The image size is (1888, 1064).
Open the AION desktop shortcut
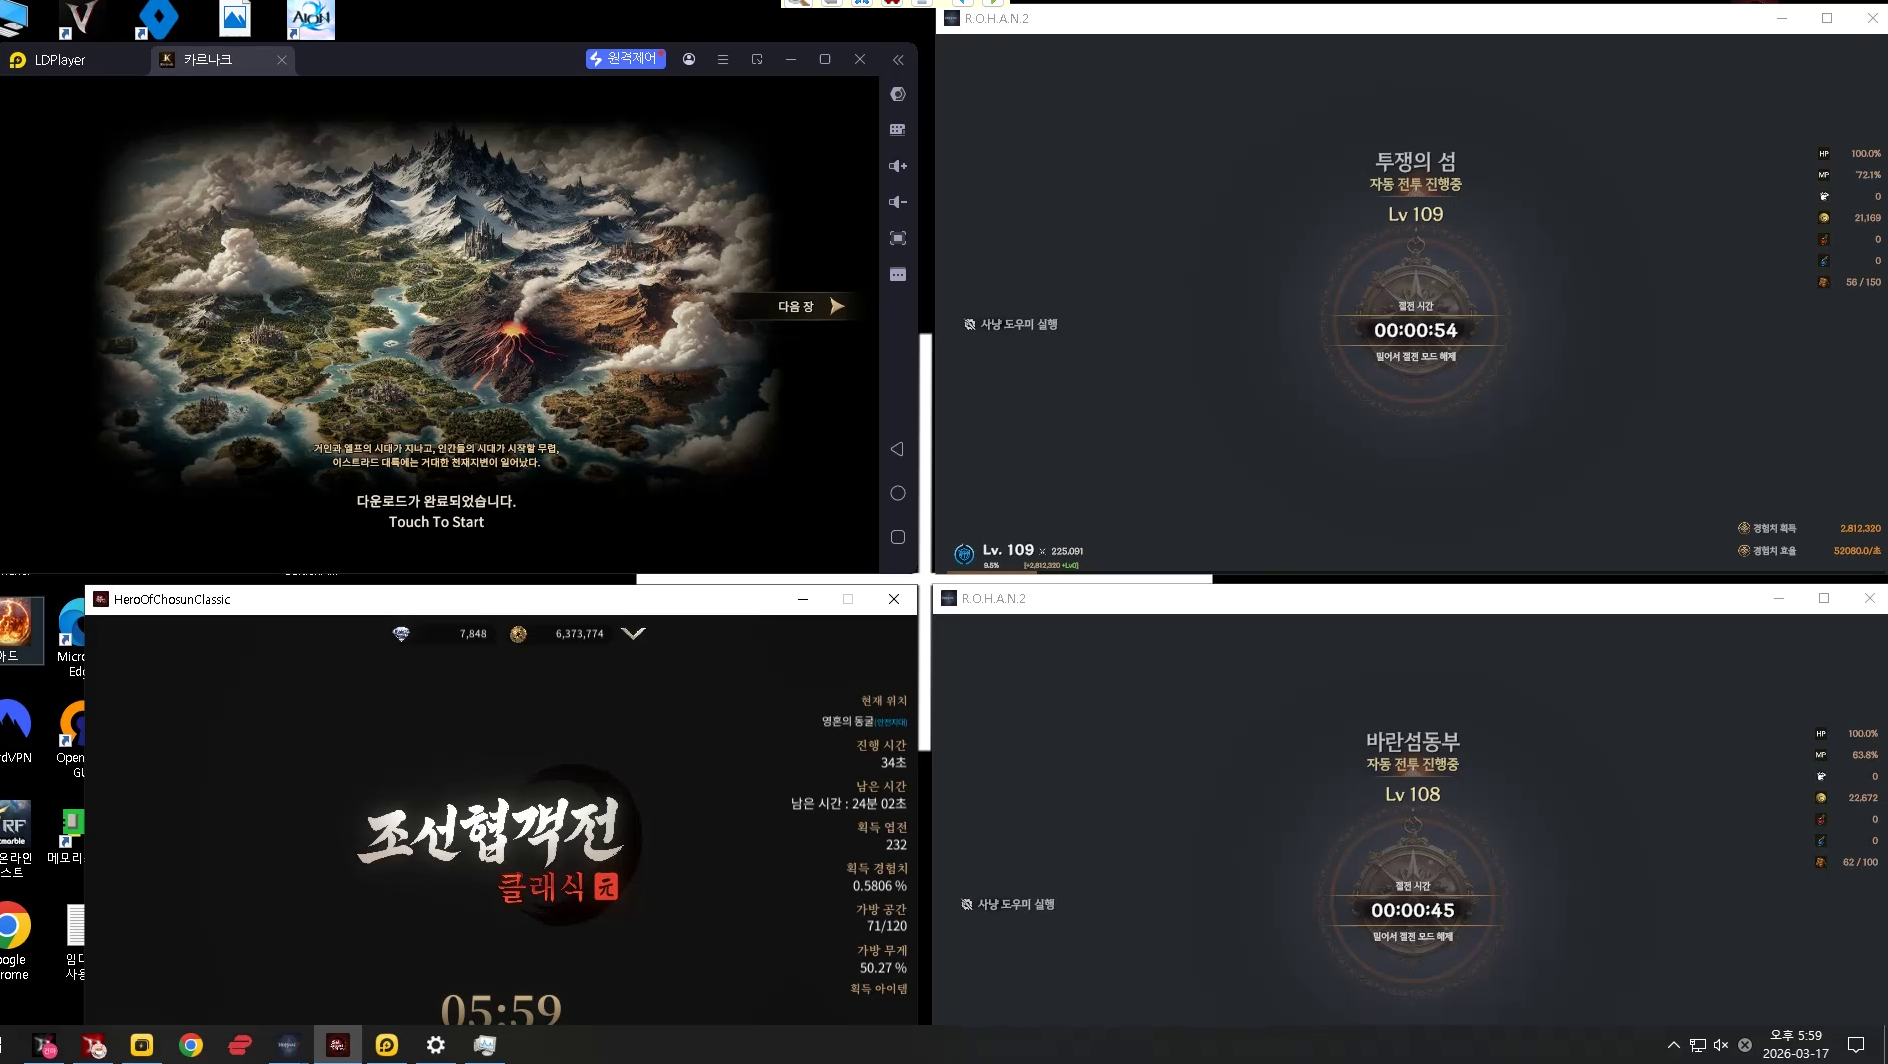pos(311,20)
